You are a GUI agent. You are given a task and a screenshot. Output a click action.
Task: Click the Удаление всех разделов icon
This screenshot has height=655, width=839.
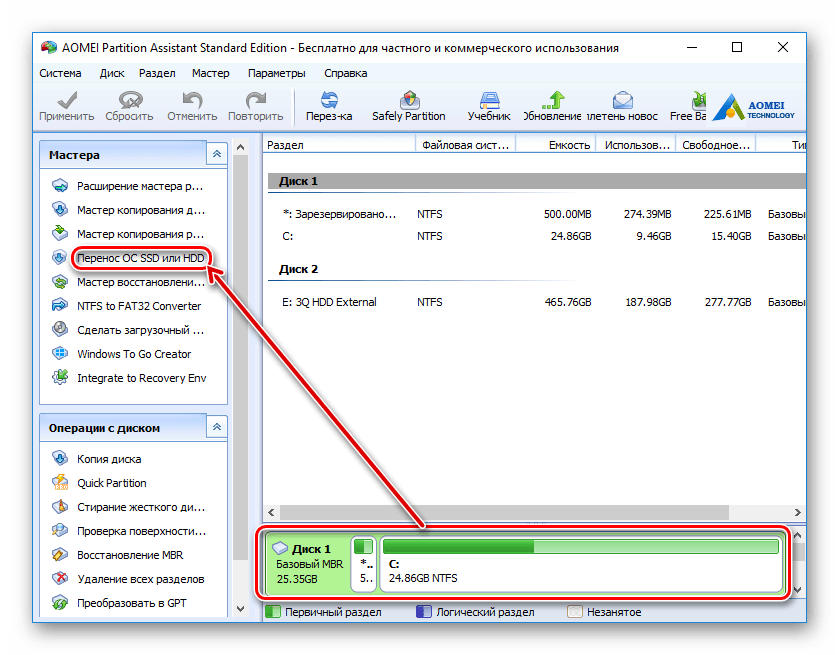point(59,578)
